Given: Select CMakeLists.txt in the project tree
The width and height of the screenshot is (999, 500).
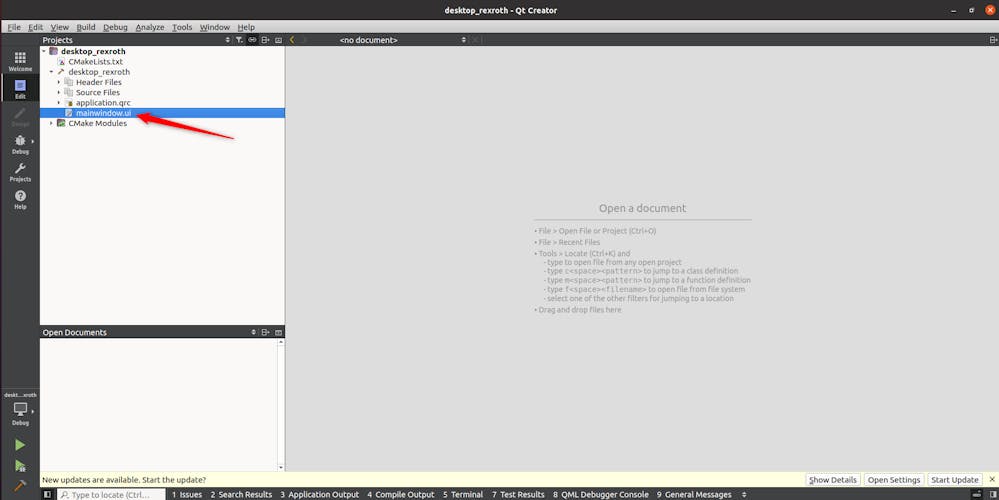Looking at the screenshot, I should click(96, 62).
